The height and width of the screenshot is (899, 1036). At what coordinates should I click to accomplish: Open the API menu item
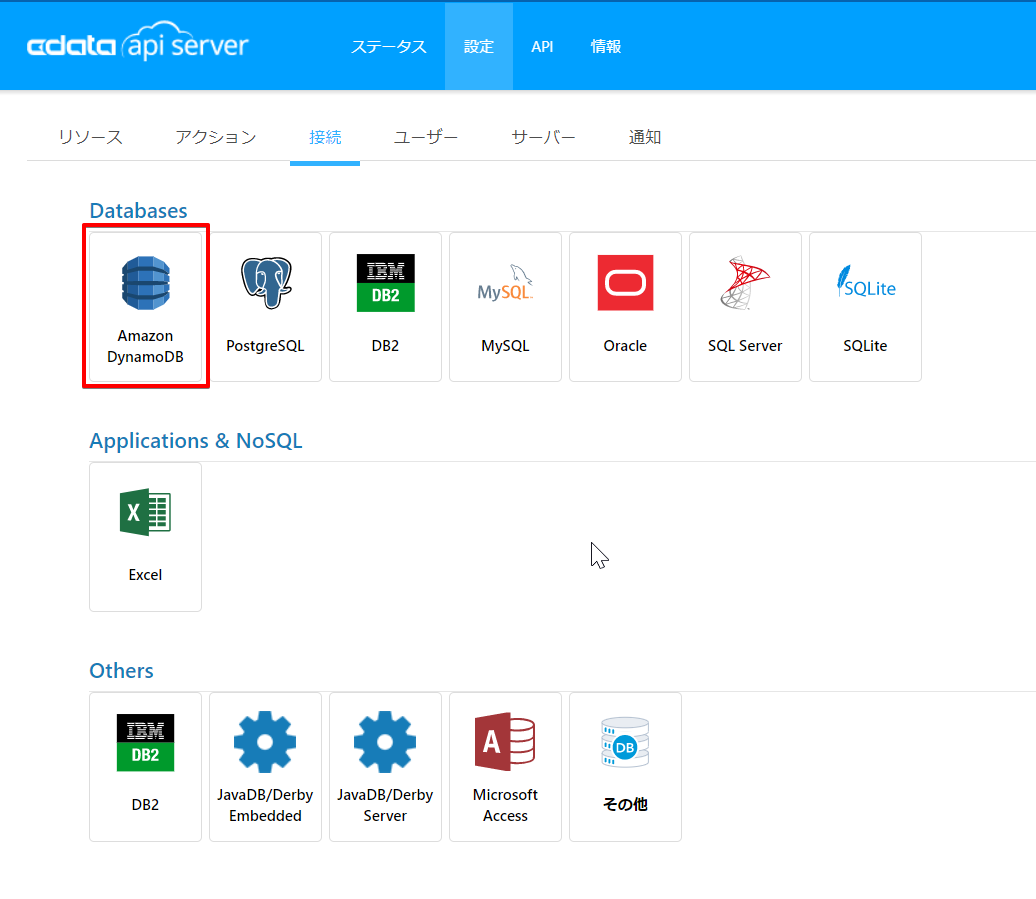click(x=542, y=46)
